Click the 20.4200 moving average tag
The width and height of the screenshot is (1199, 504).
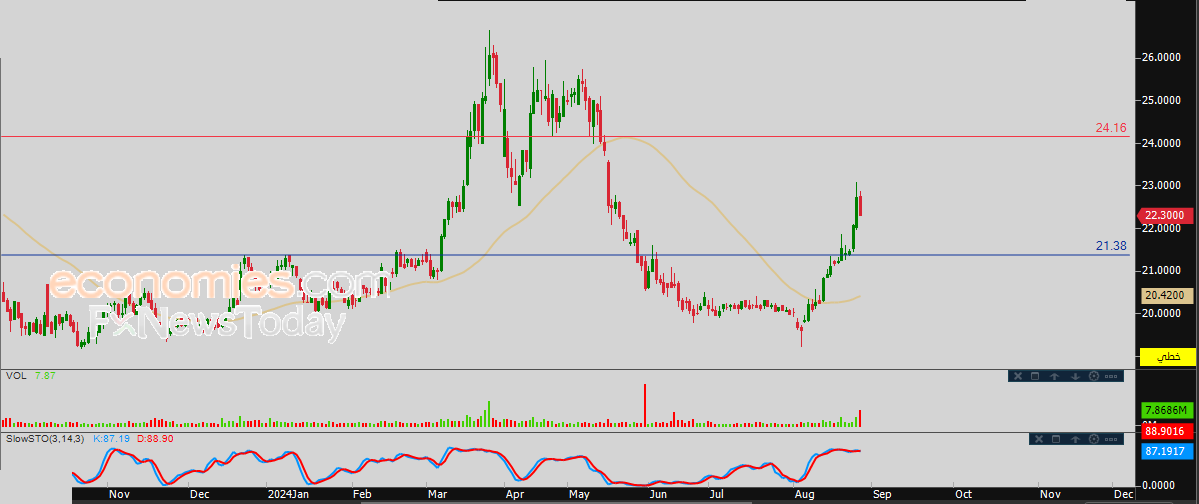click(x=1168, y=295)
